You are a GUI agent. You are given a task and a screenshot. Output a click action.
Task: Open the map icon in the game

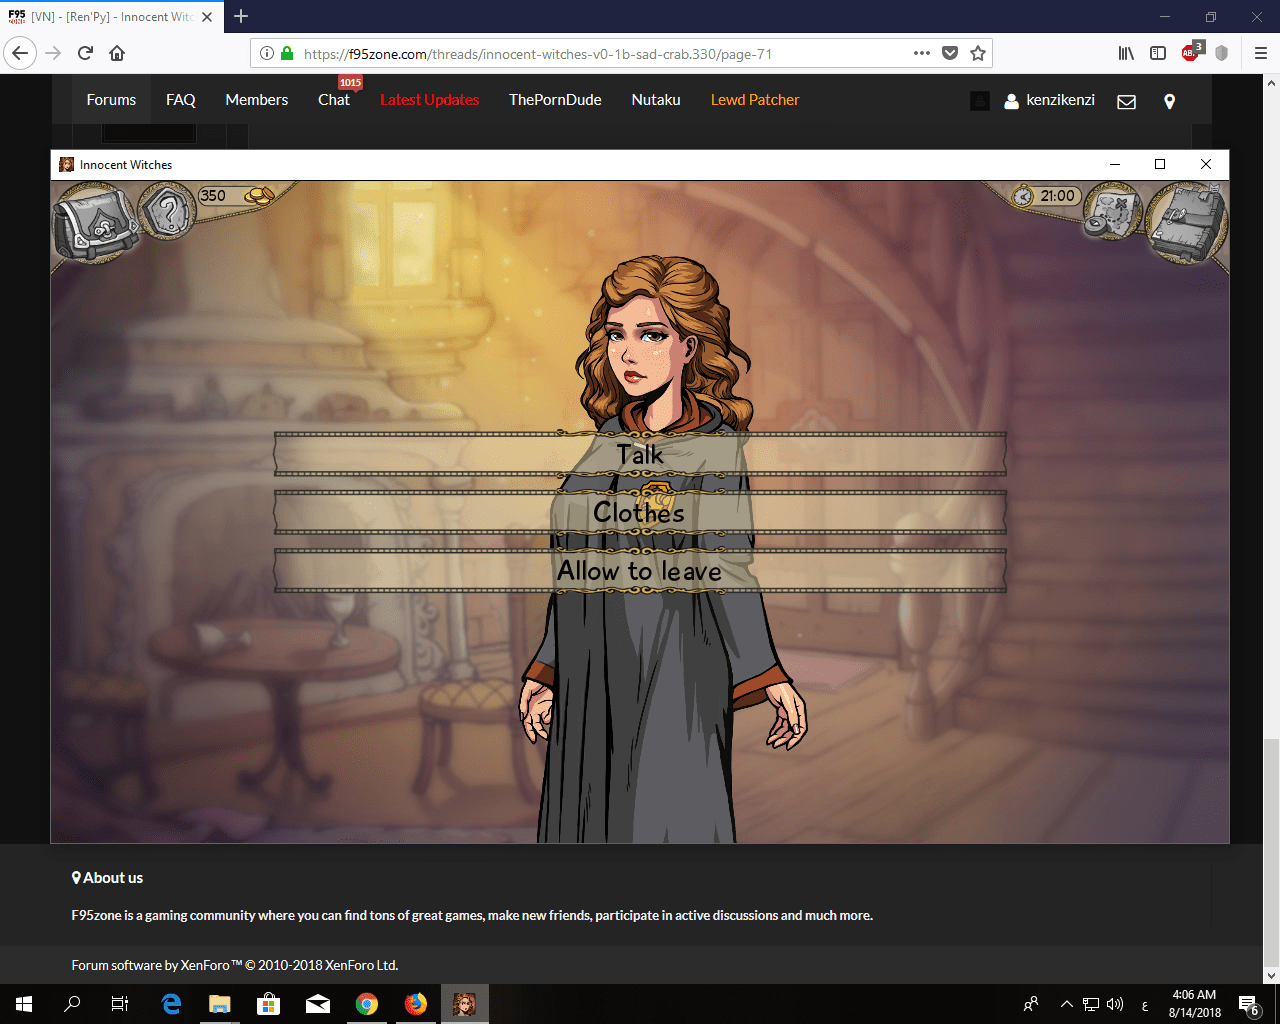click(x=1113, y=212)
